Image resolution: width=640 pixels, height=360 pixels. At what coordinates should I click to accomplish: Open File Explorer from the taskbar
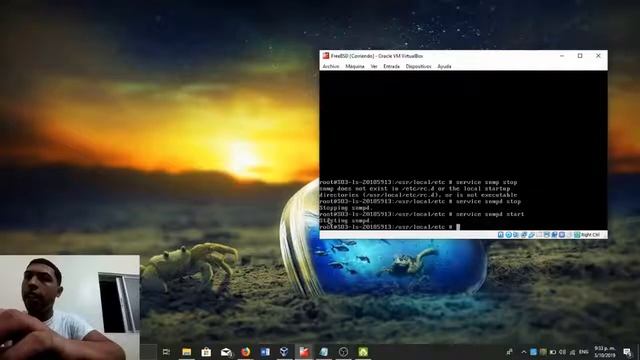187,351
